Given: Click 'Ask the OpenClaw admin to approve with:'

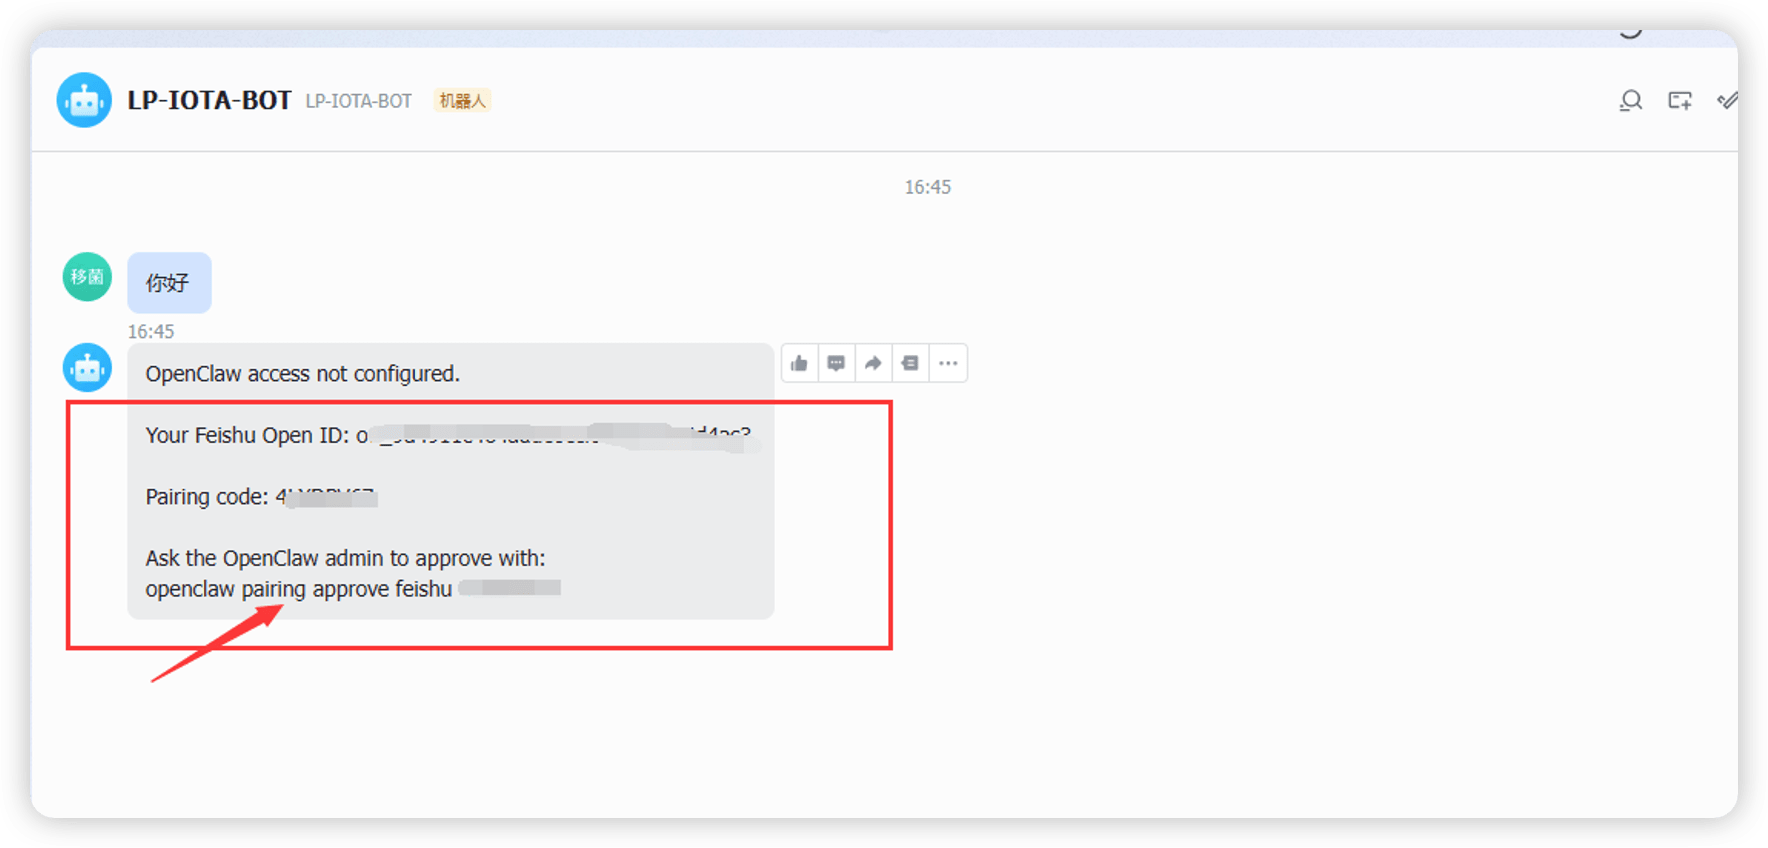Looking at the screenshot, I should click(x=345, y=558).
